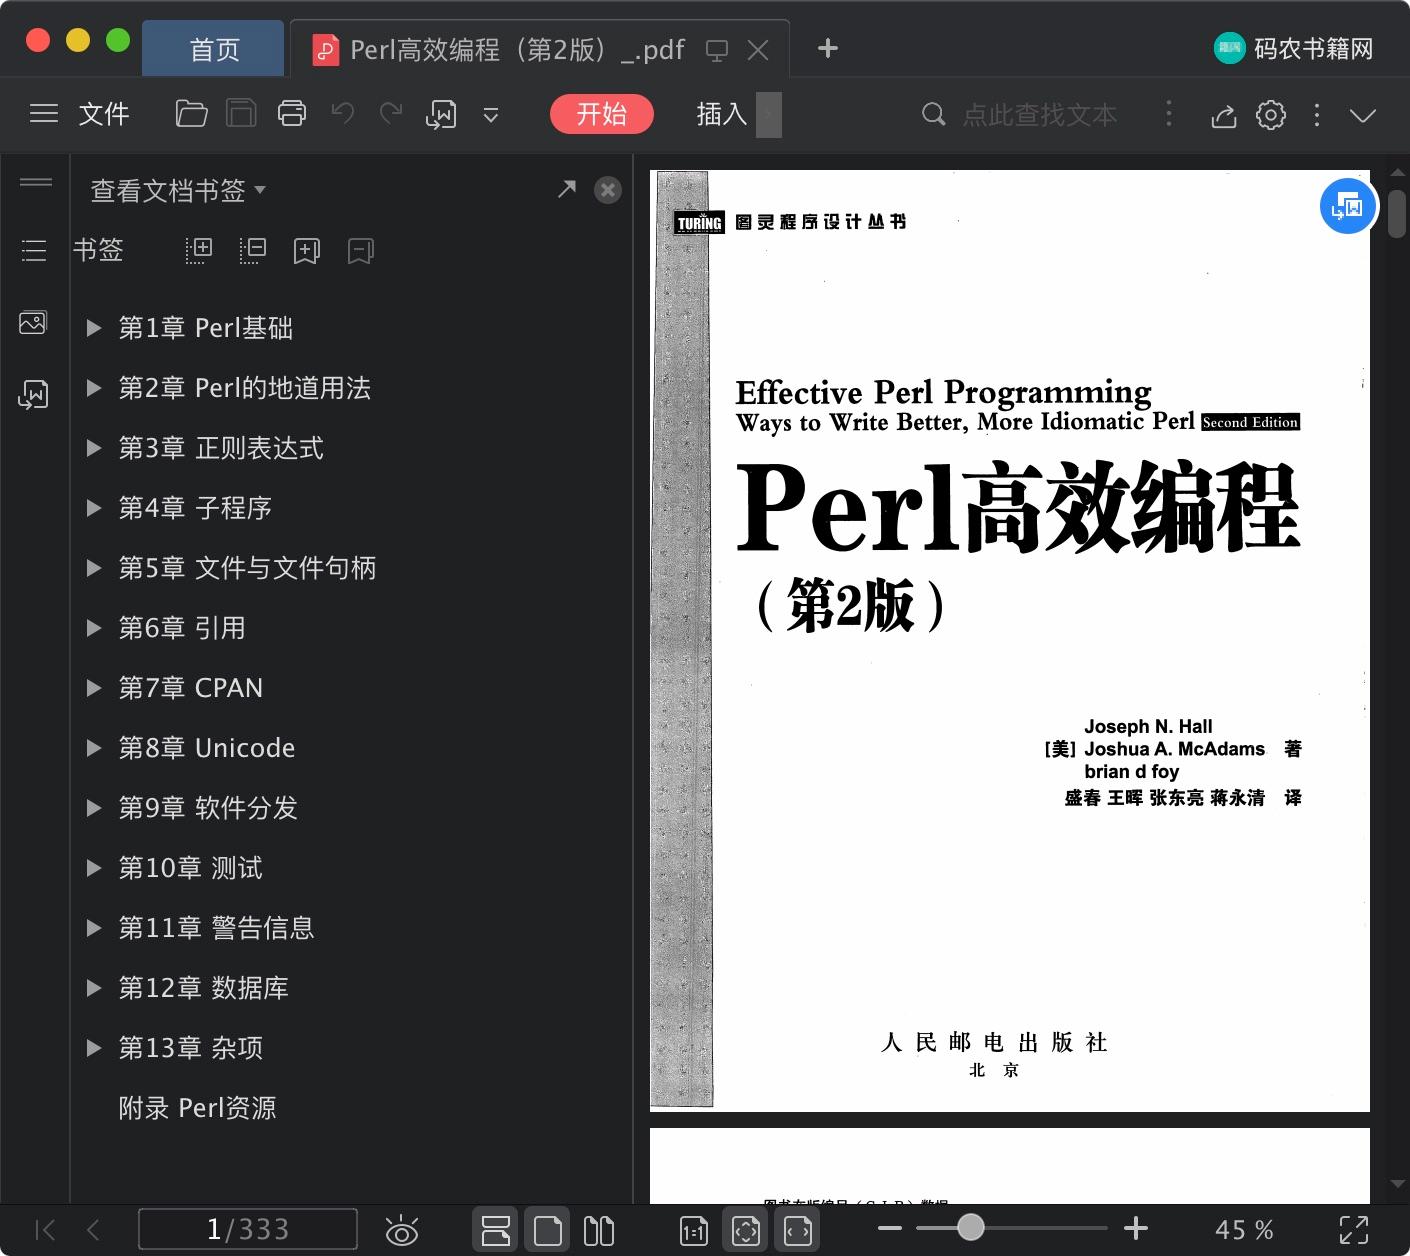1410x1256 pixels.
Task: Switch to the 首页 tab
Action: tap(214, 49)
